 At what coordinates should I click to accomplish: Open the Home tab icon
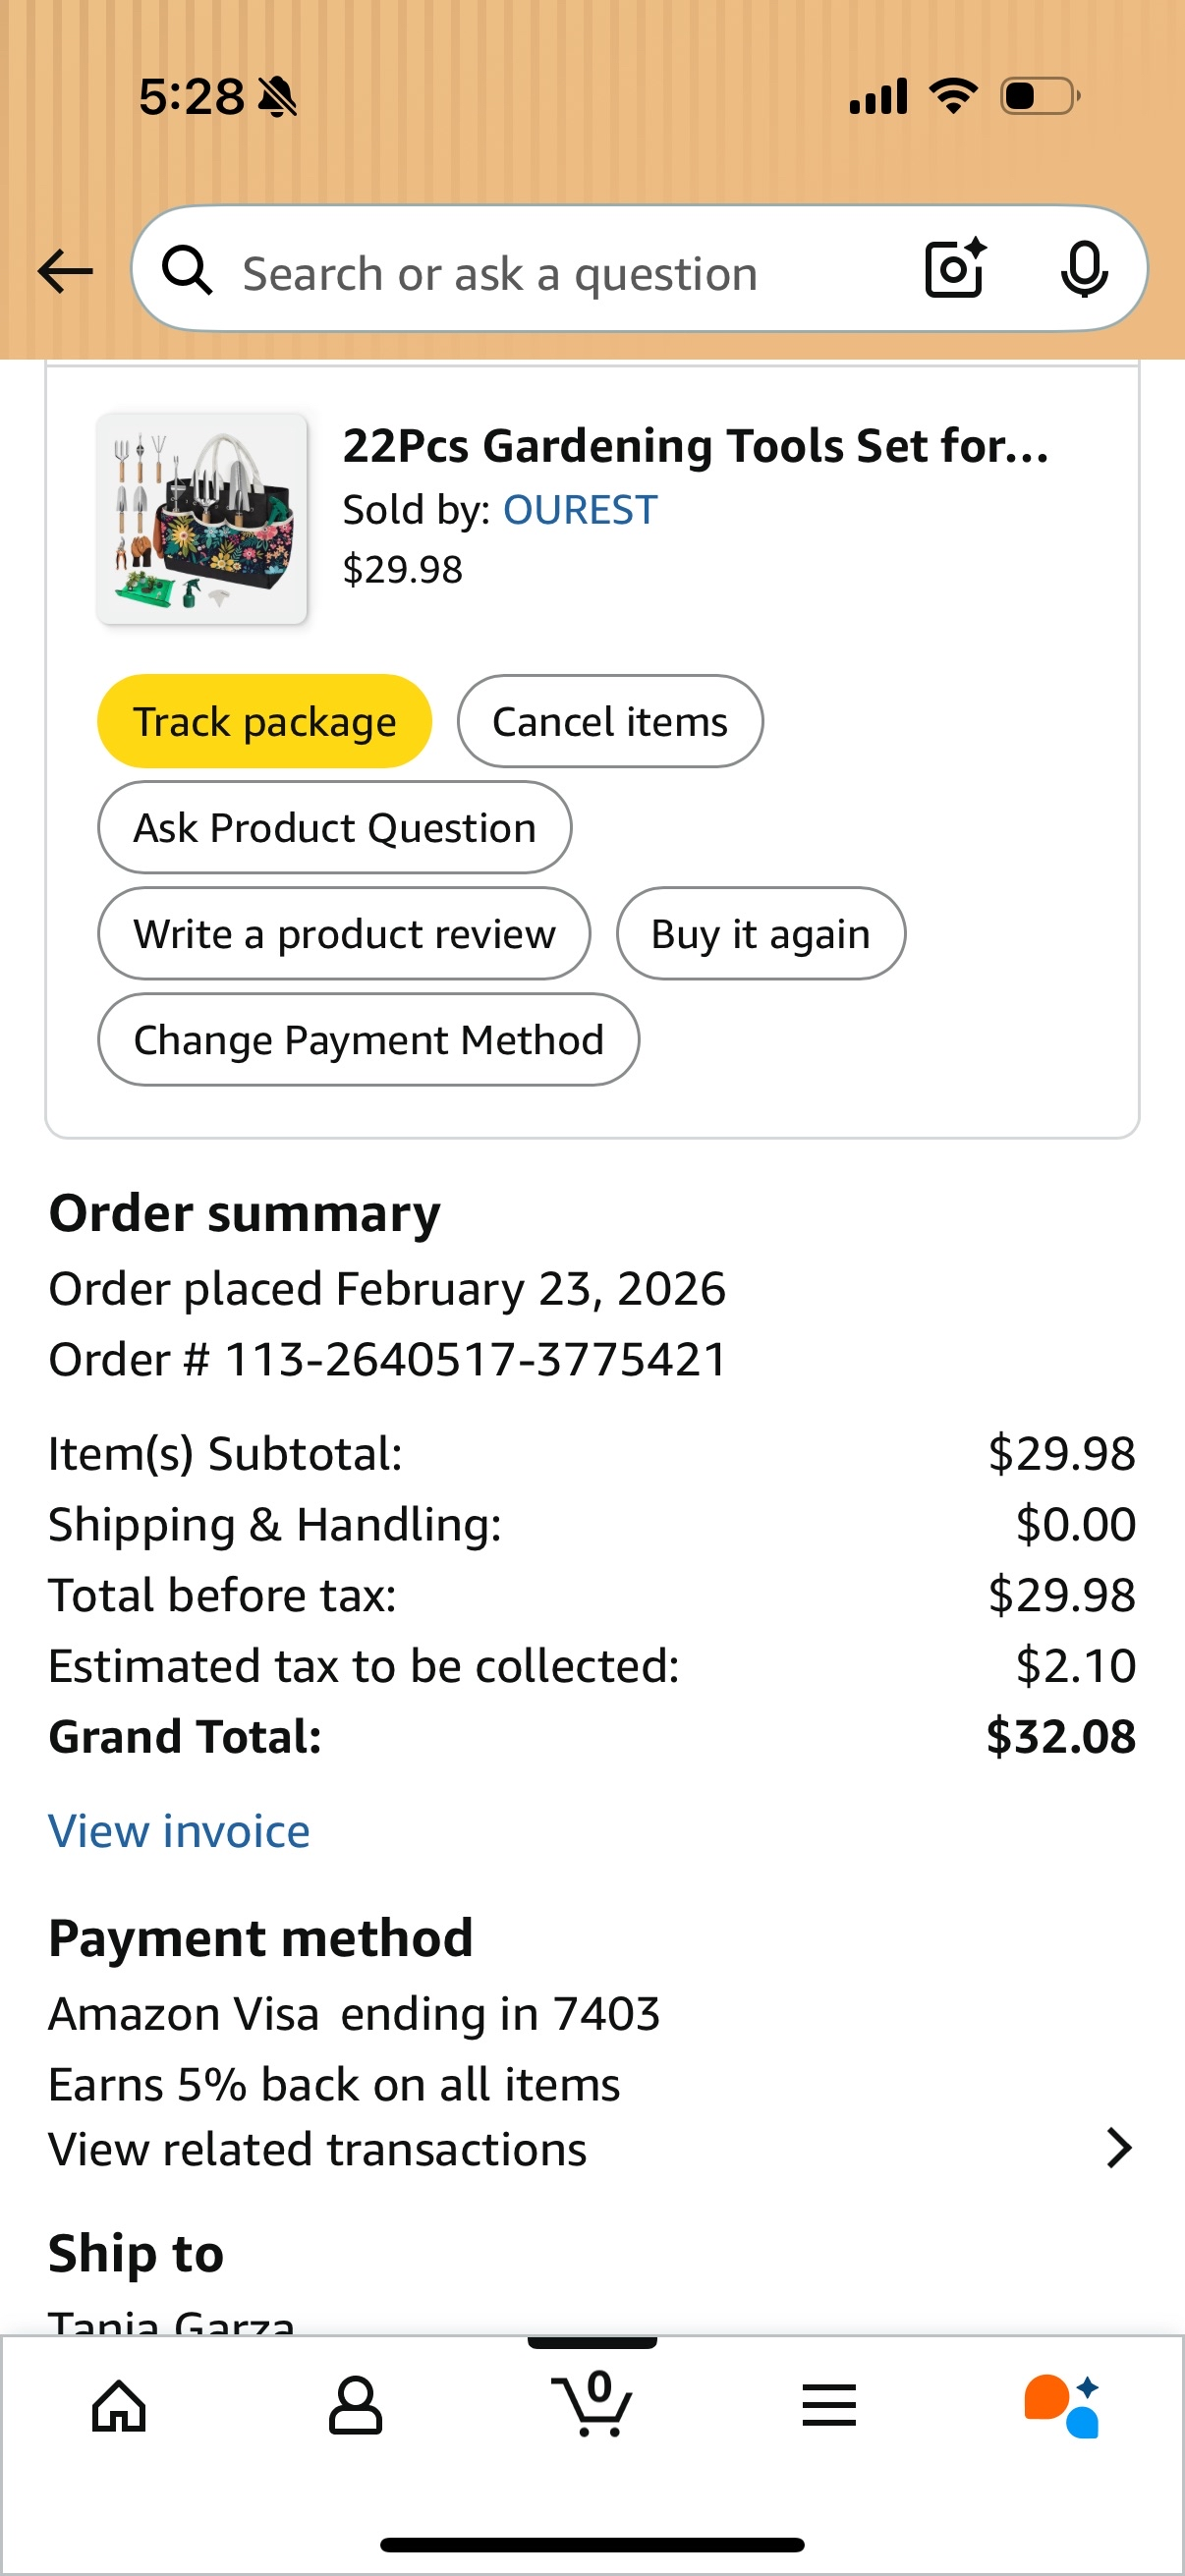pos(119,2405)
